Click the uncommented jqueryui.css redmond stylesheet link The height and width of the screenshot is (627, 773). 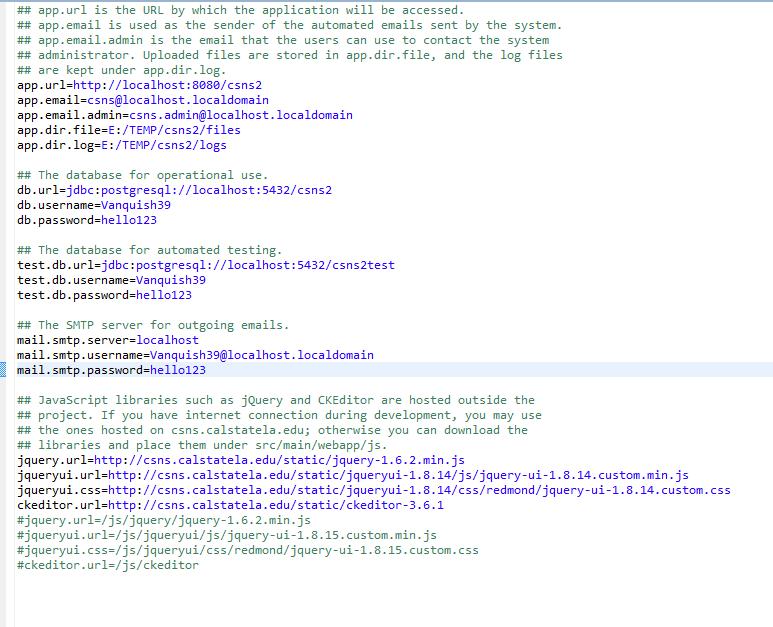(419, 490)
